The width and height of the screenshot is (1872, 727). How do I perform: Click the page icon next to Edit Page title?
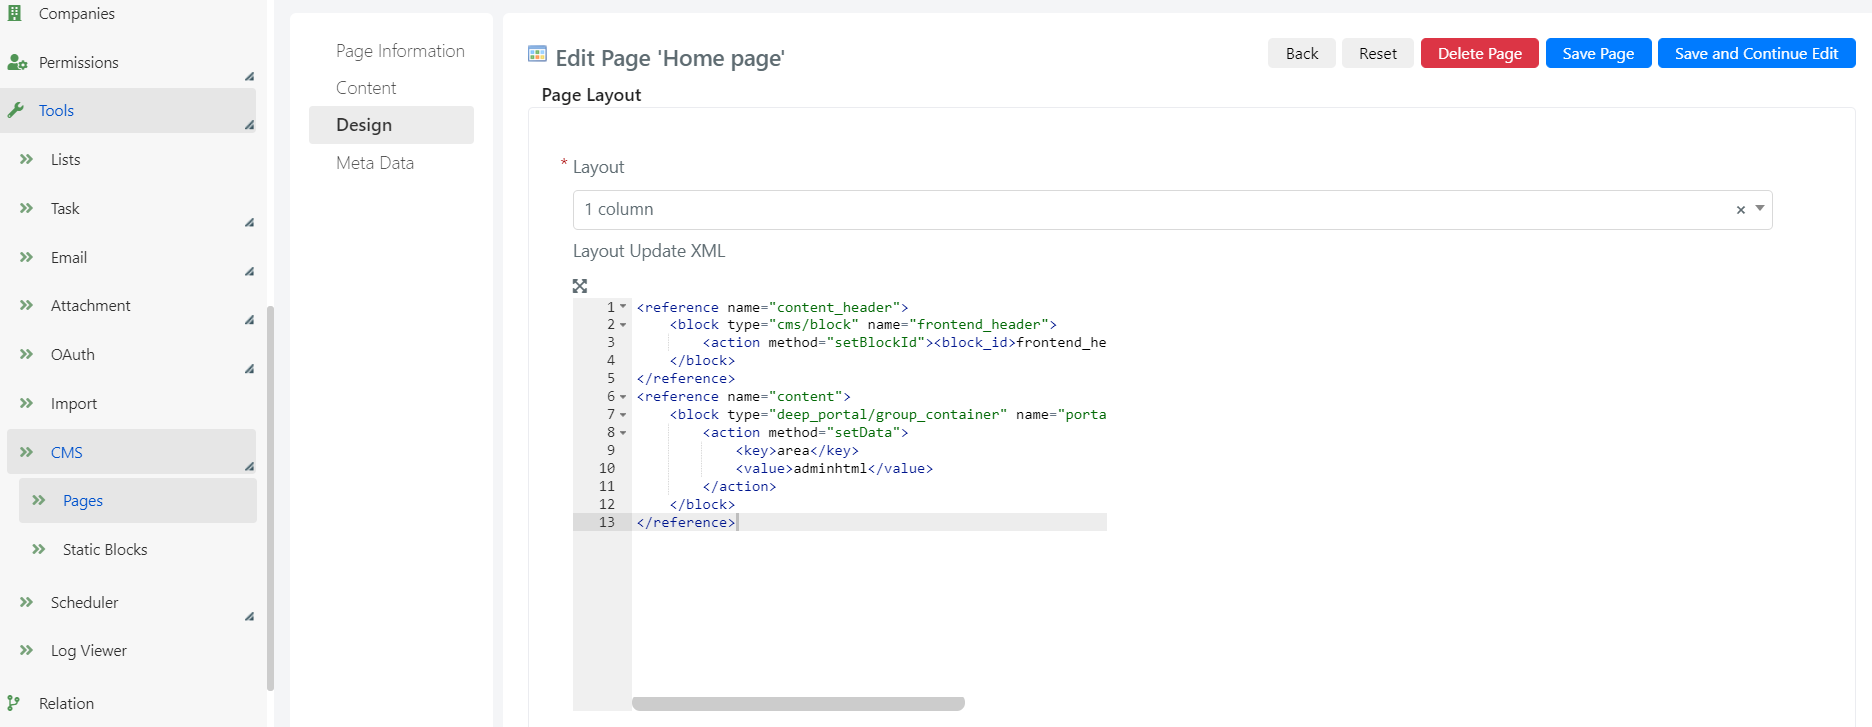tap(538, 54)
